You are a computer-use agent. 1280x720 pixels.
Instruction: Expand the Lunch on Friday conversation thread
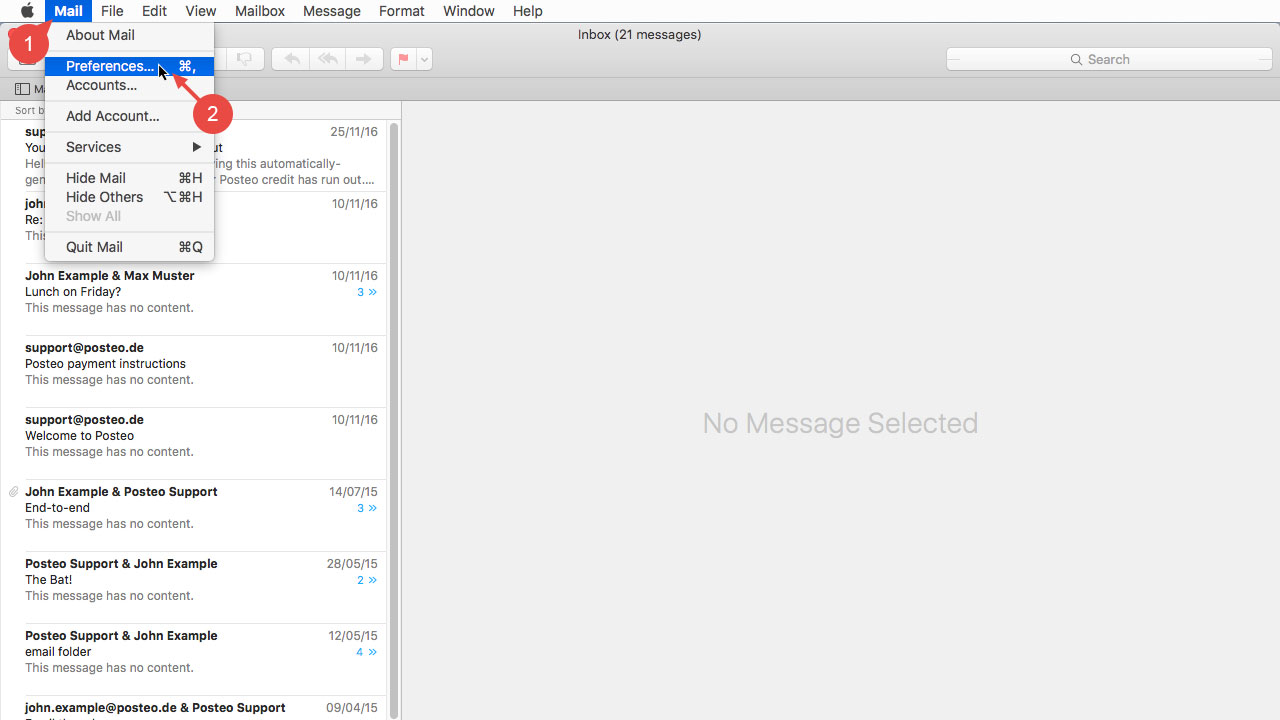point(366,291)
